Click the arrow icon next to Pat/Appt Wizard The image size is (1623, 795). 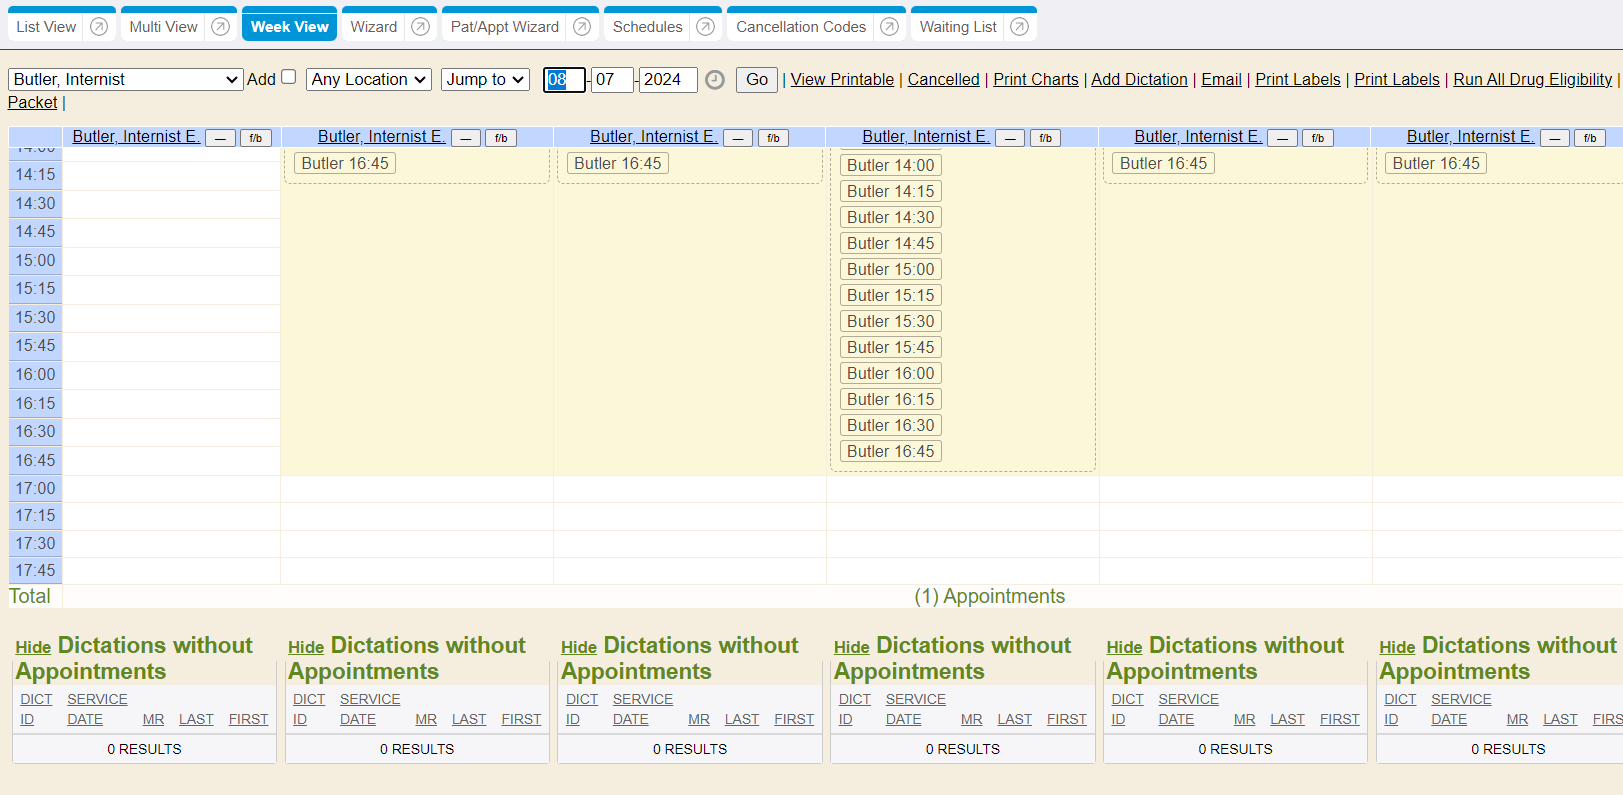point(582,27)
